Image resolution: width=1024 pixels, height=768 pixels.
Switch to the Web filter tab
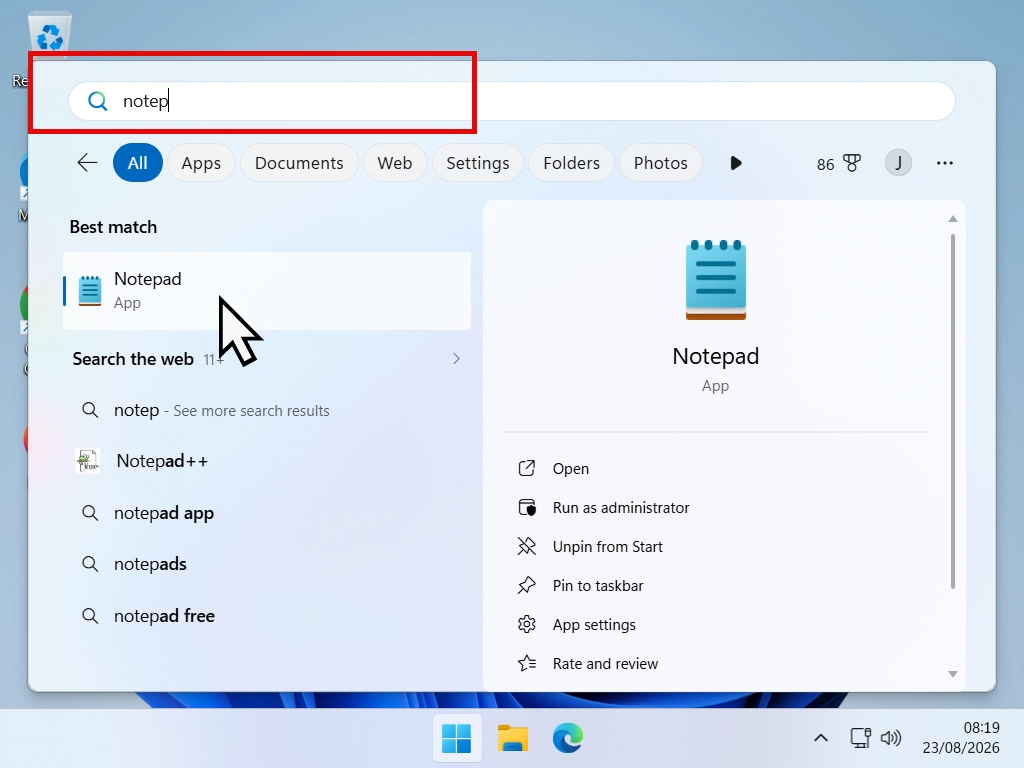[x=394, y=163]
